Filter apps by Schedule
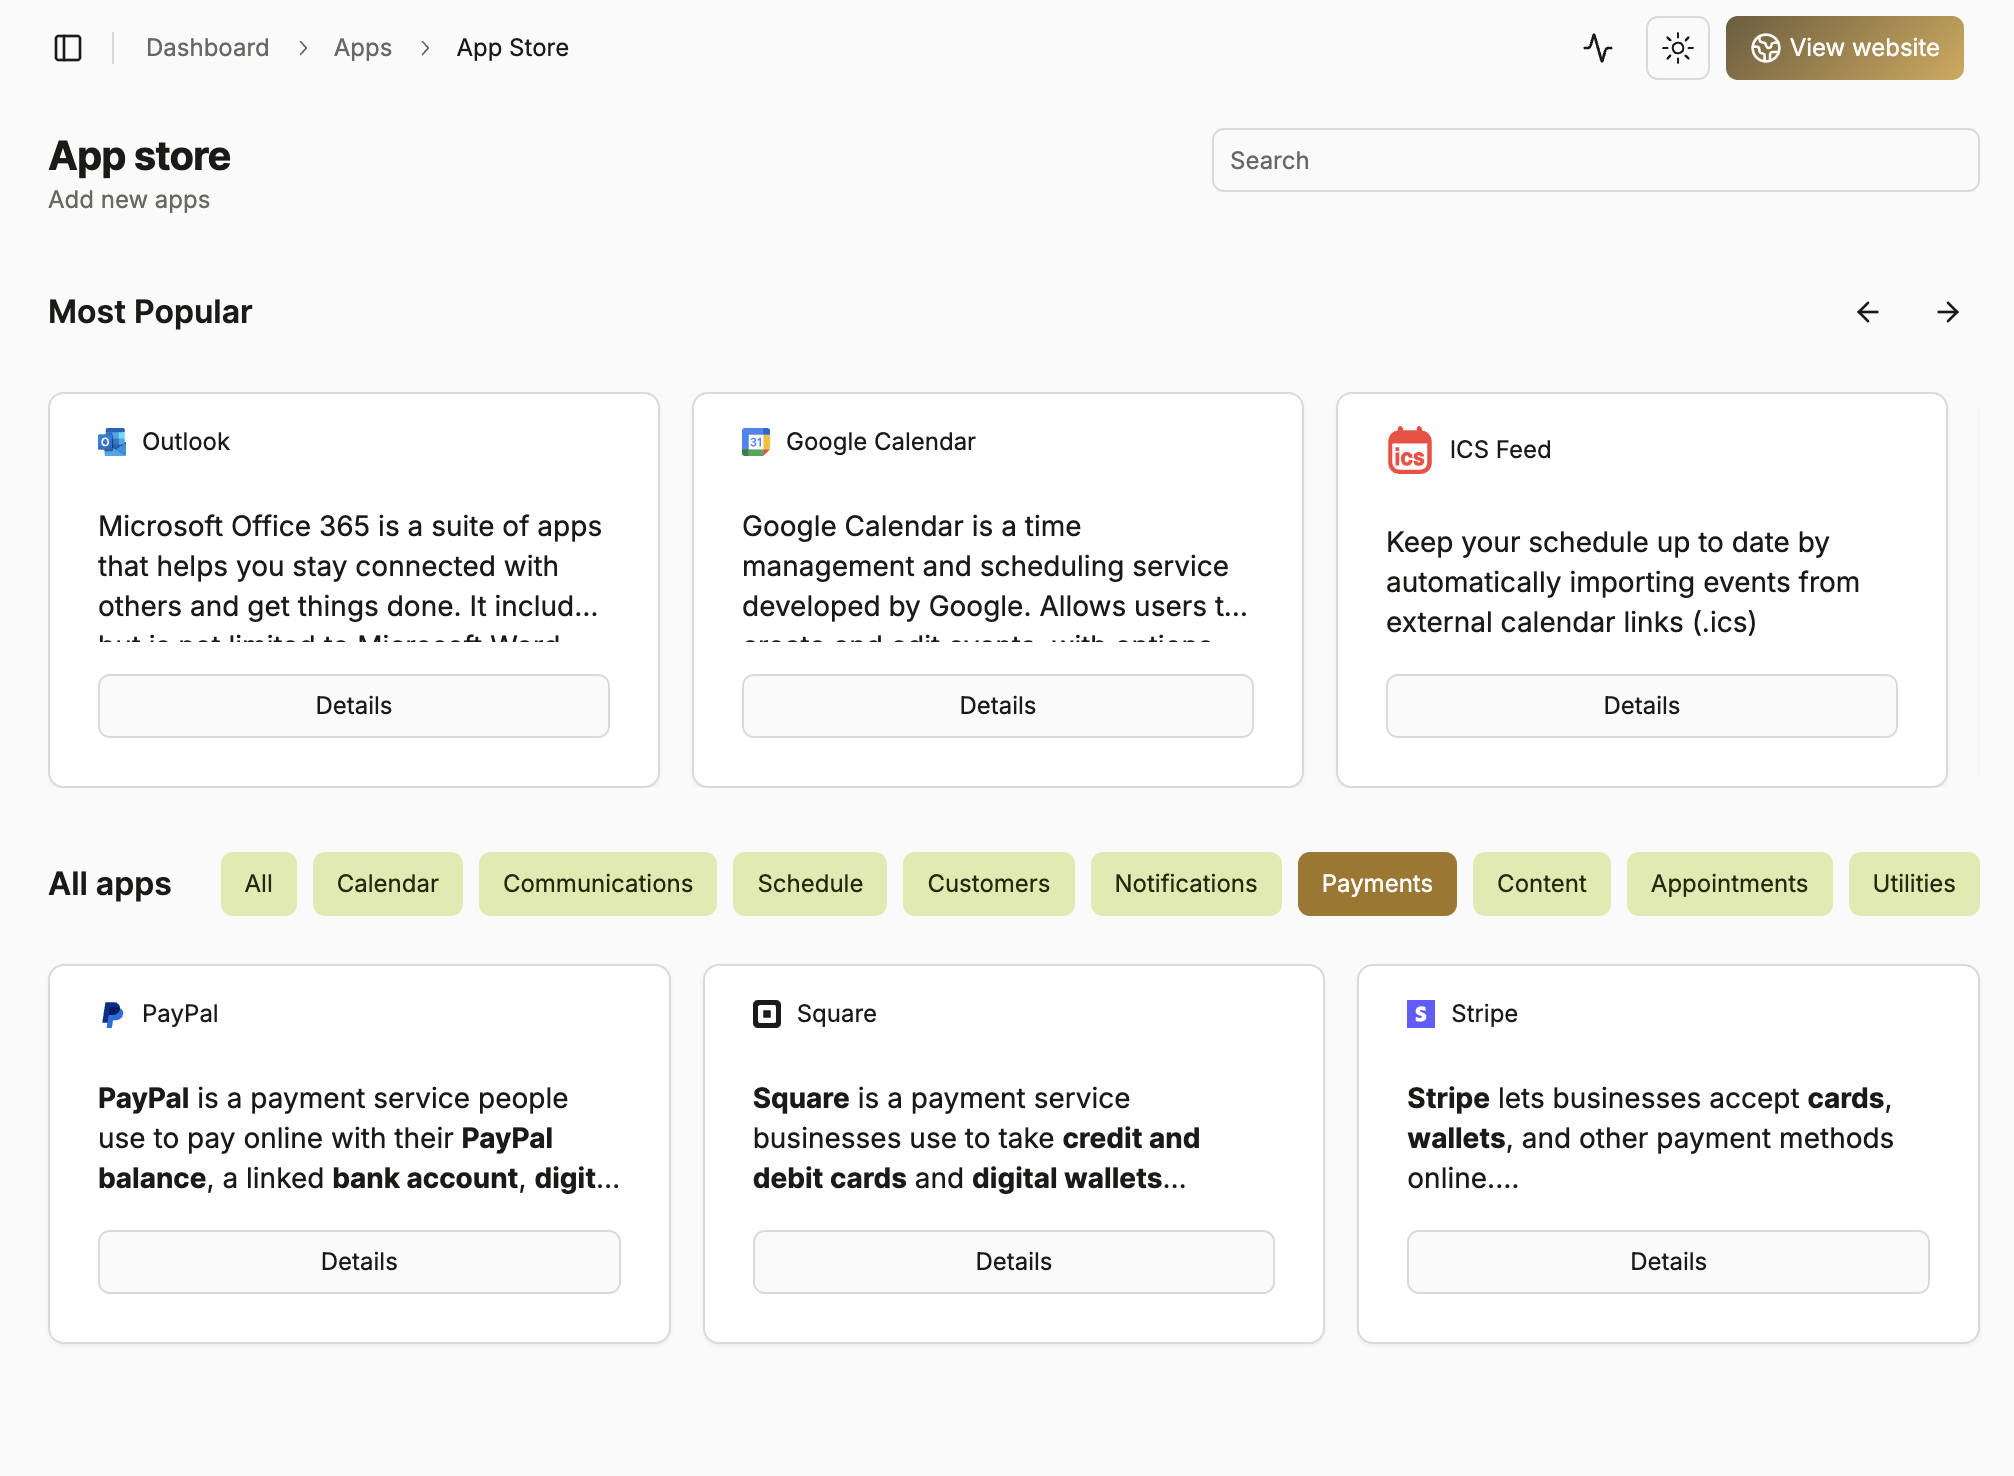This screenshot has height=1476, width=2014. [810, 884]
